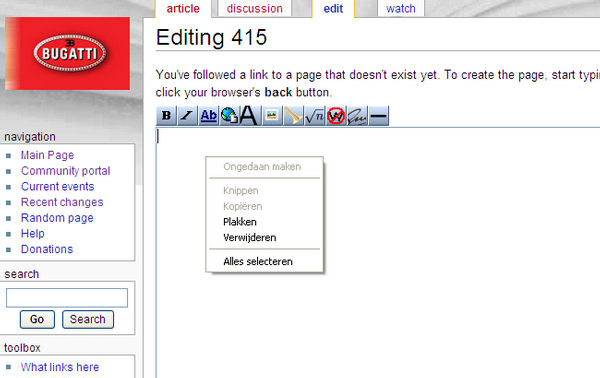This screenshot has width=600, height=378.
Task: Insert mathematical formula icon
Action: [x=315, y=116]
